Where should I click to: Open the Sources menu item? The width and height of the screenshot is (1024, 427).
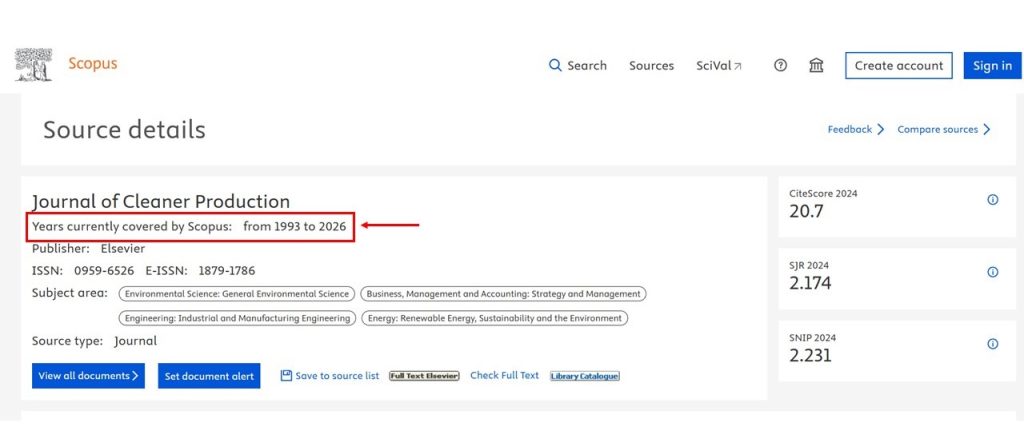coord(651,65)
